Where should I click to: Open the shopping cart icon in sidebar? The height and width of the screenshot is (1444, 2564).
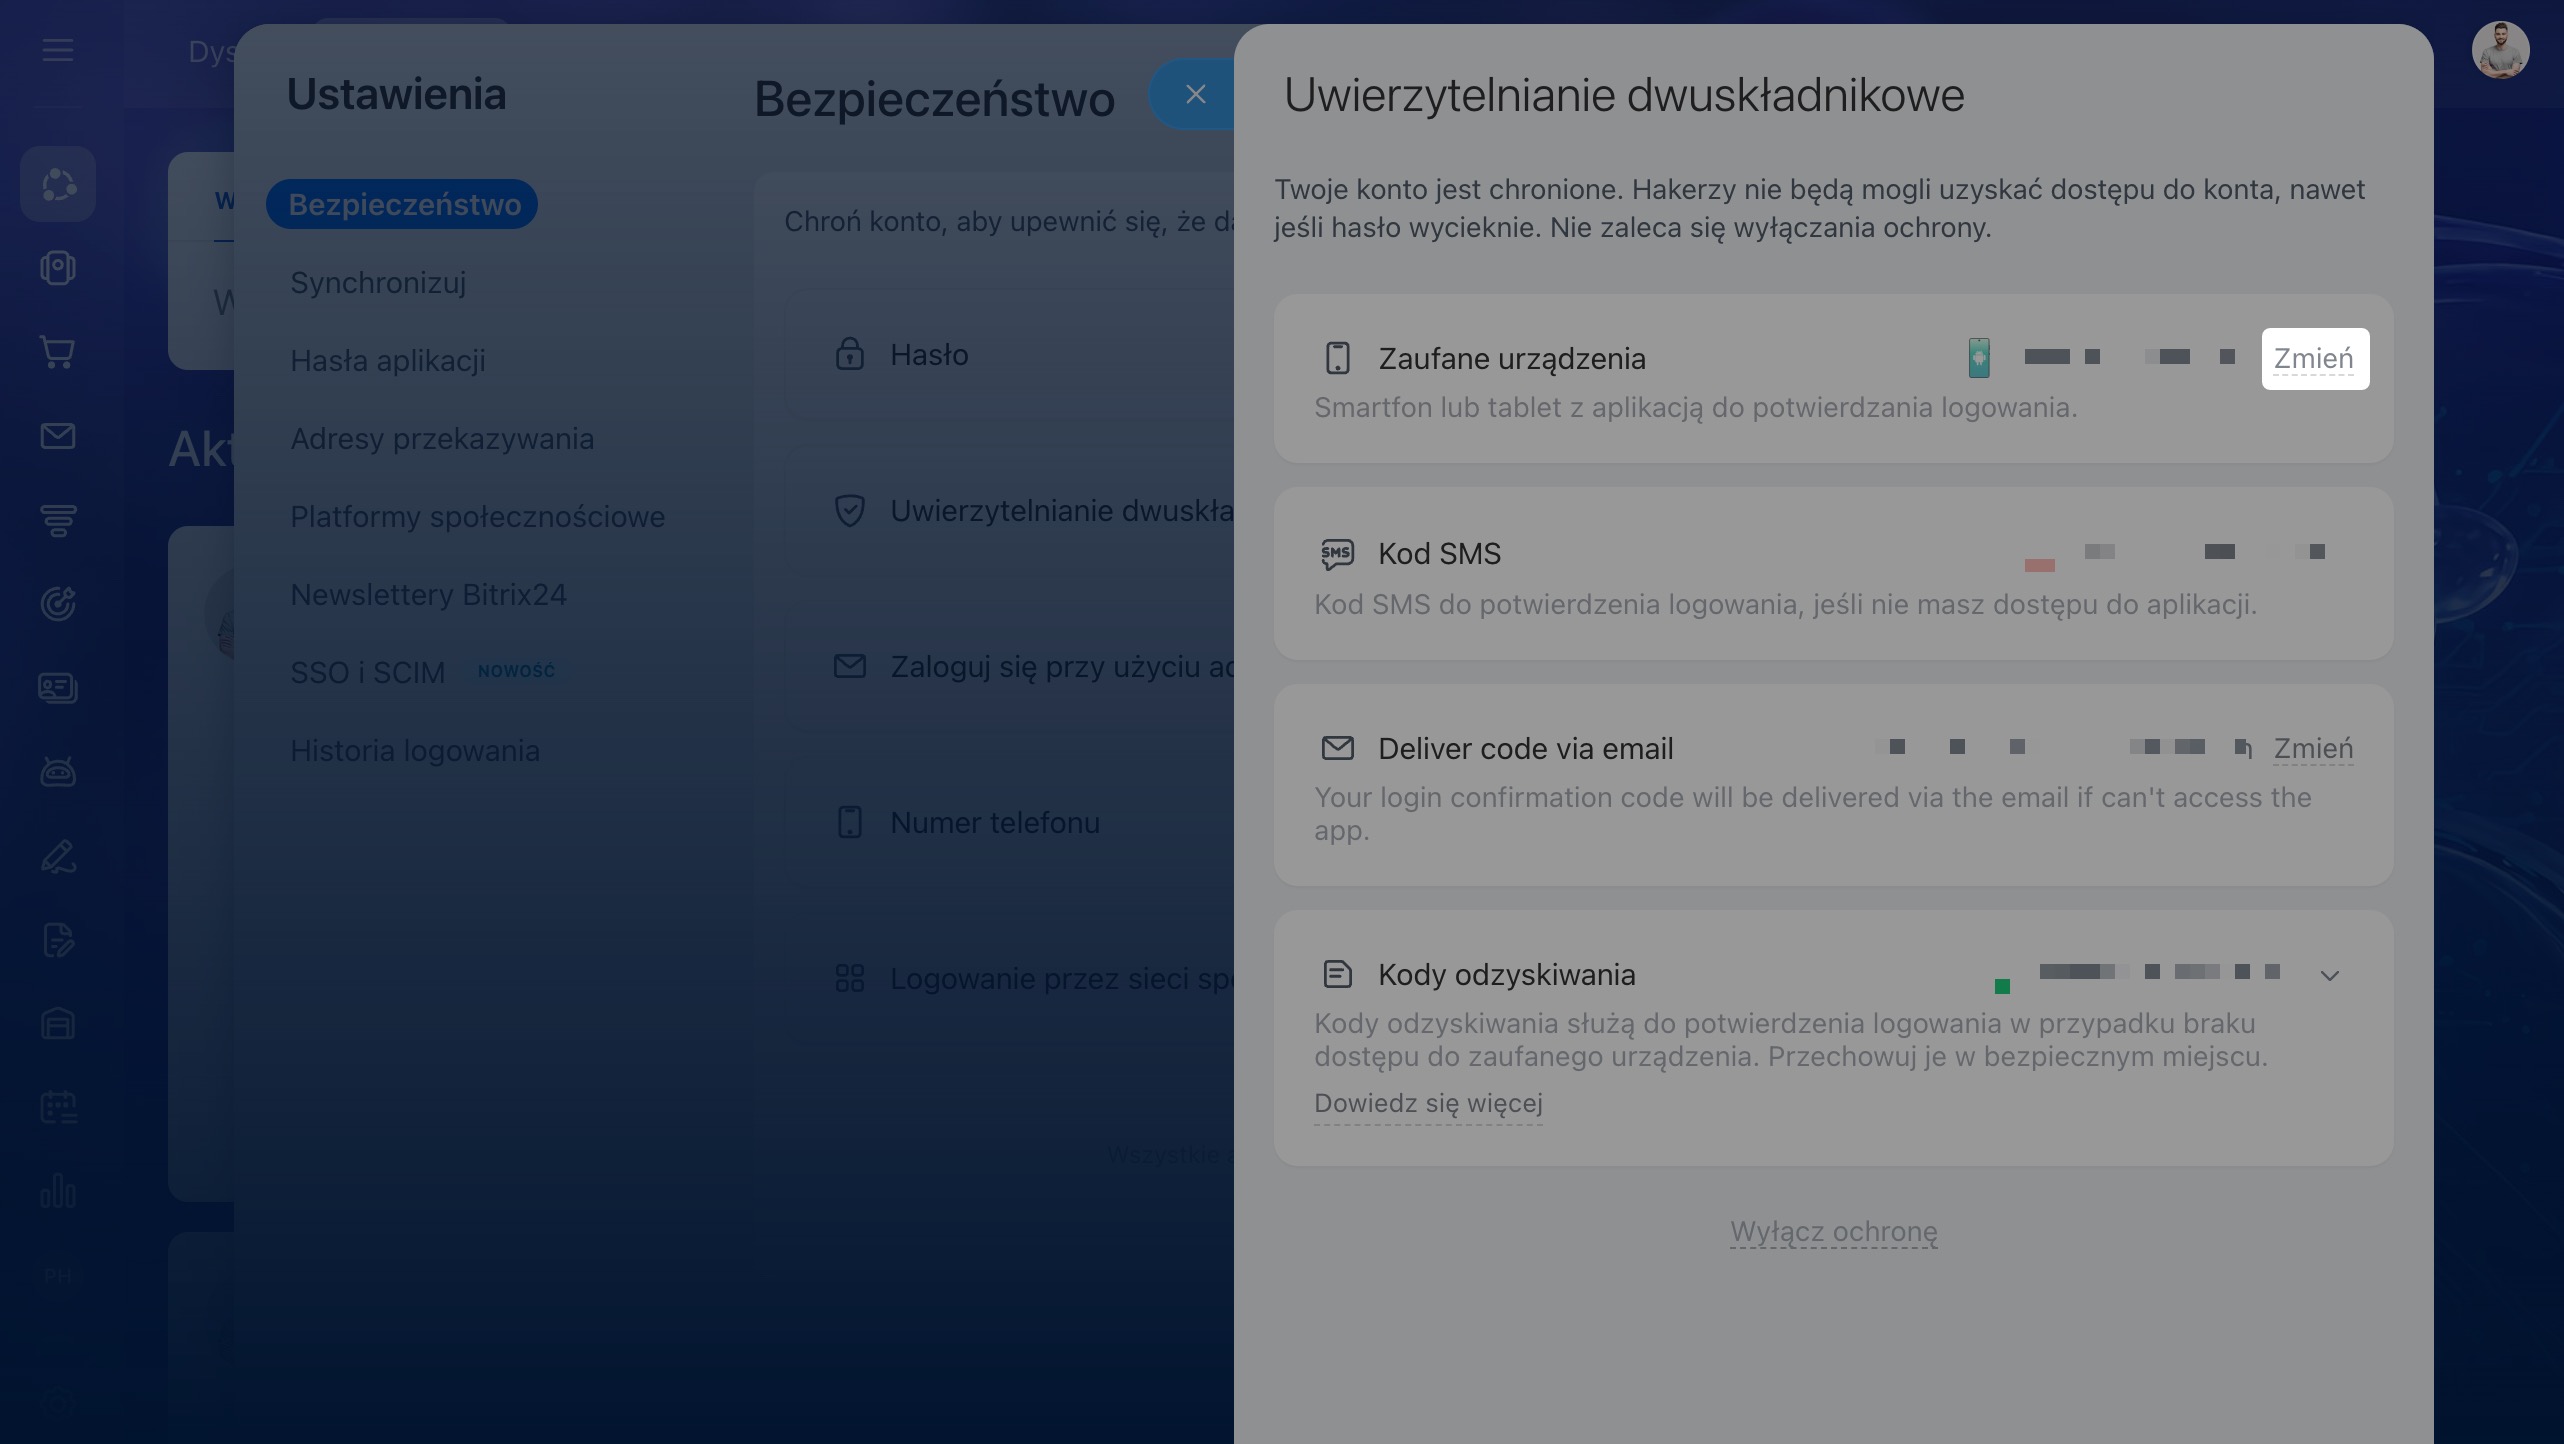click(58, 352)
